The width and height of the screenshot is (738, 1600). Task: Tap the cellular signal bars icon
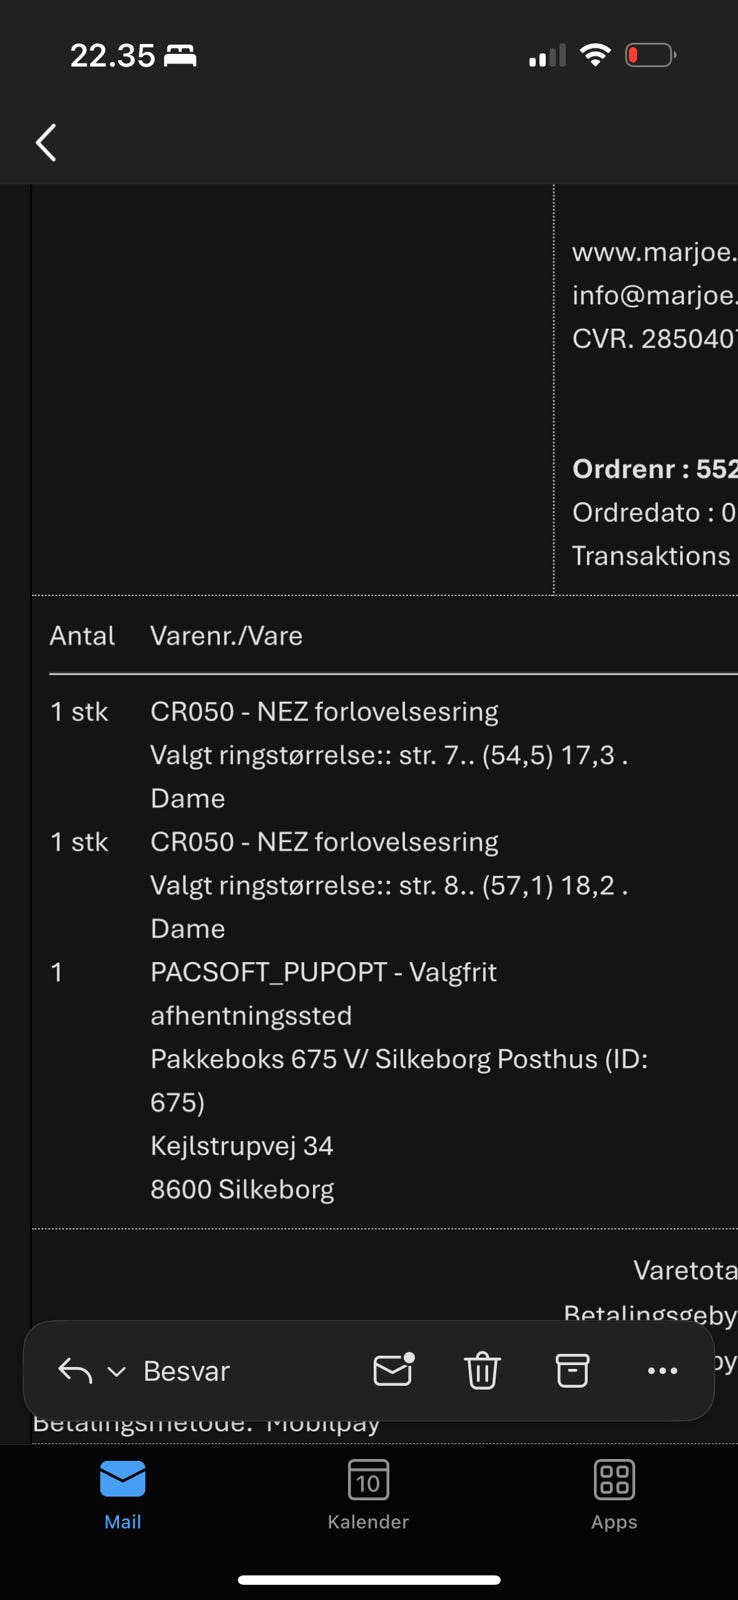pyautogui.click(x=547, y=56)
